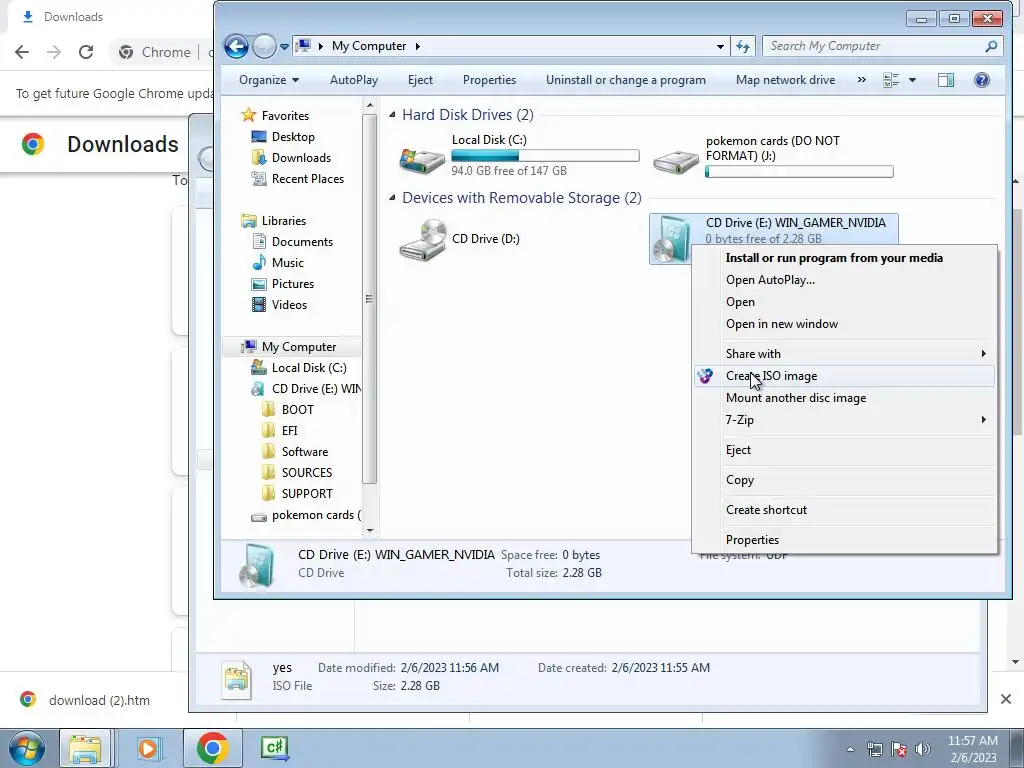Open the SUPPORT folder in the tree
The height and width of the screenshot is (768, 1024).
[307, 494]
